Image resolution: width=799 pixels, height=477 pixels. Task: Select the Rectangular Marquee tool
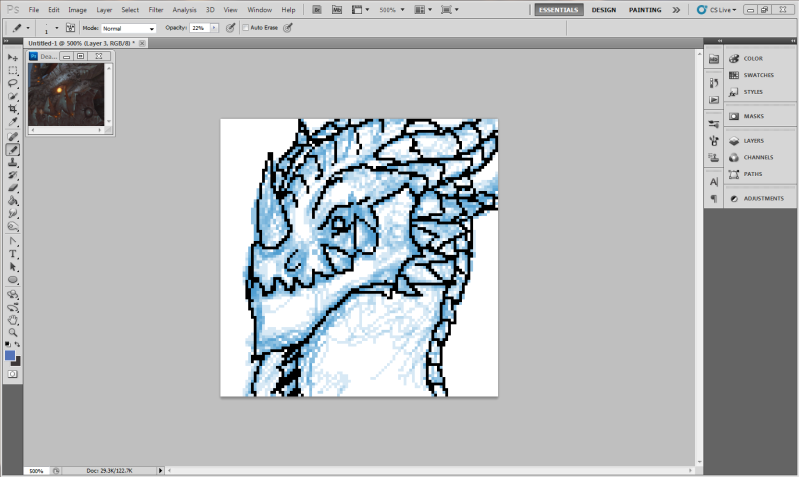[13, 70]
